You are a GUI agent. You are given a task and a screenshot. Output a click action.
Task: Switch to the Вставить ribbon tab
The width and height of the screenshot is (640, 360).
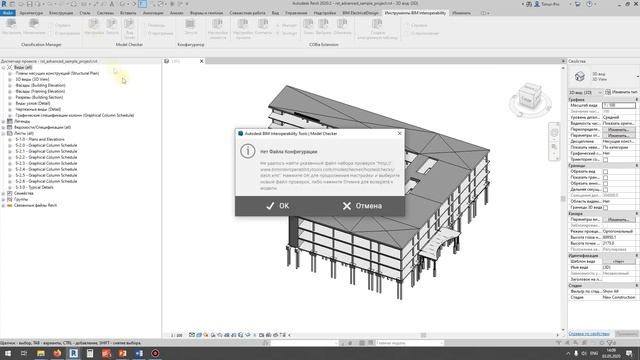pyautogui.click(x=128, y=13)
